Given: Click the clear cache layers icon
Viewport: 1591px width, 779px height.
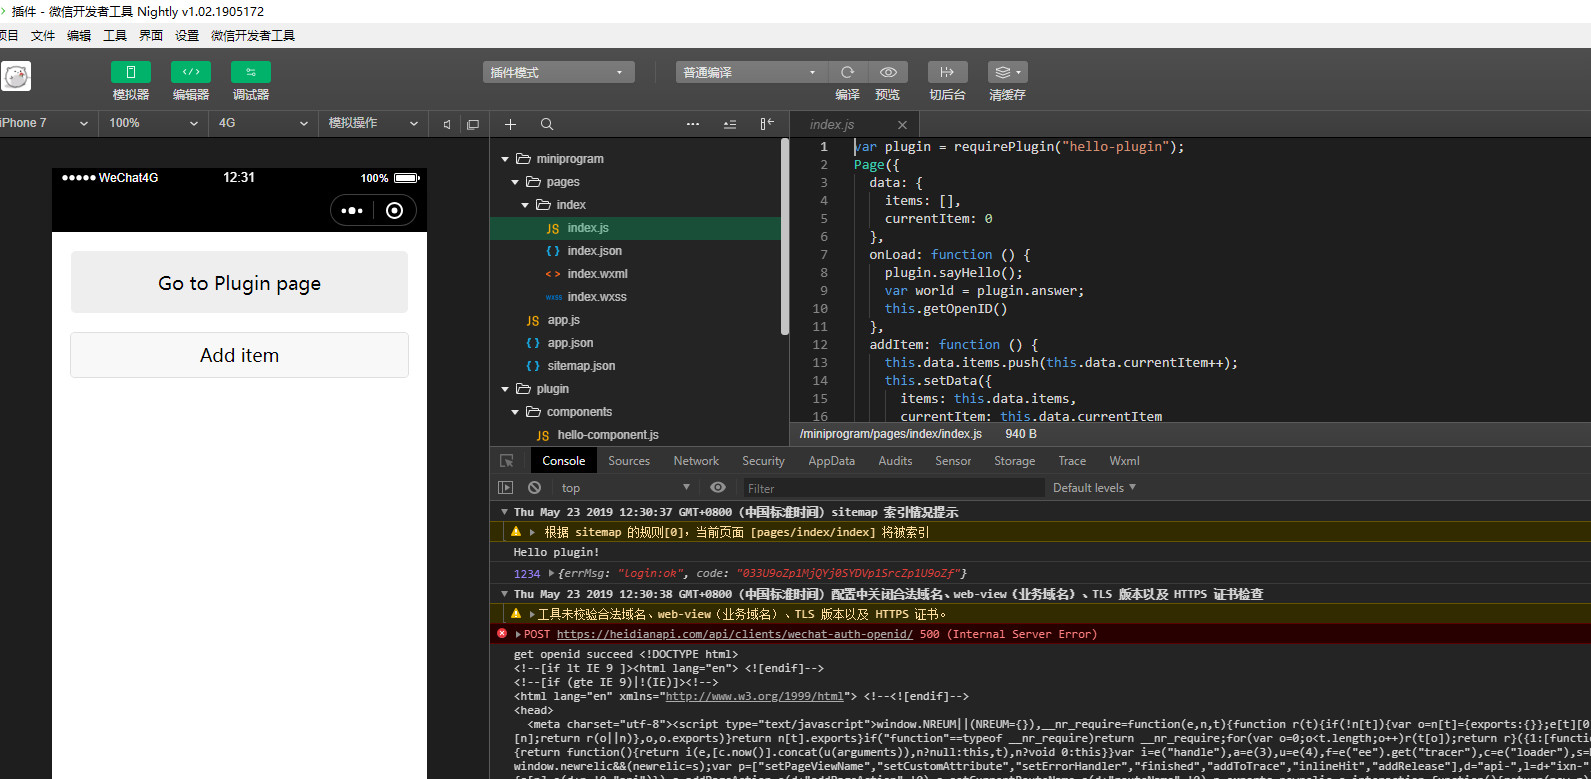Looking at the screenshot, I should point(1007,72).
